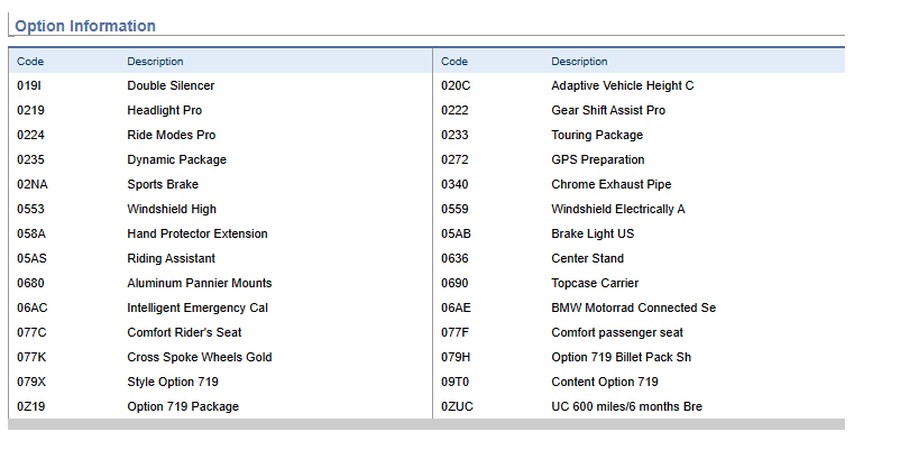Select code 0272 cell
Viewport: 900px width, 458px height.
[455, 160]
